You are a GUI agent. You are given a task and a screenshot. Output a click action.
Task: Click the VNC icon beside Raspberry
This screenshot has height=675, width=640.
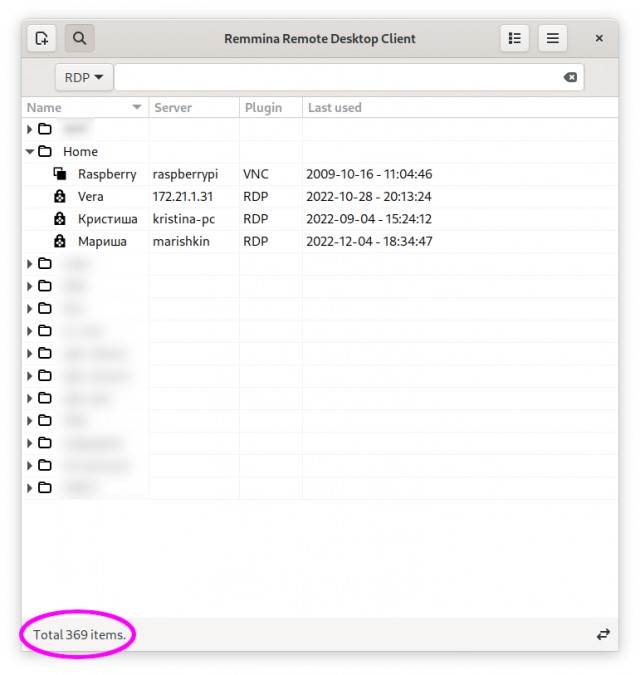(60, 174)
